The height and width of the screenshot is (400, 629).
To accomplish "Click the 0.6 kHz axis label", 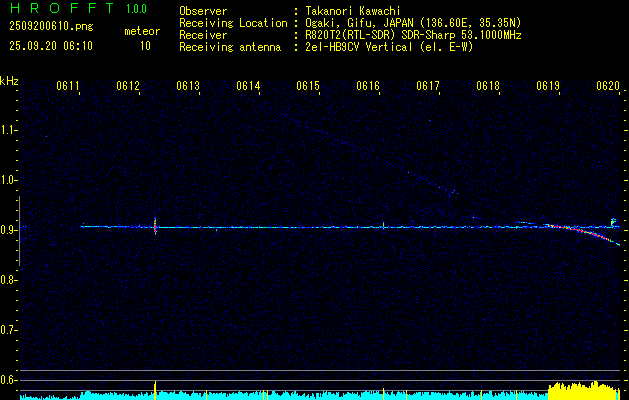I will [x=9, y=380].
